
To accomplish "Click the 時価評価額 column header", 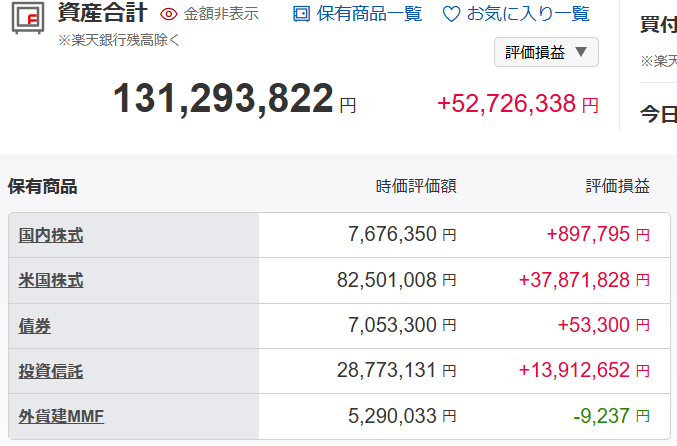I will coord(416,186).
